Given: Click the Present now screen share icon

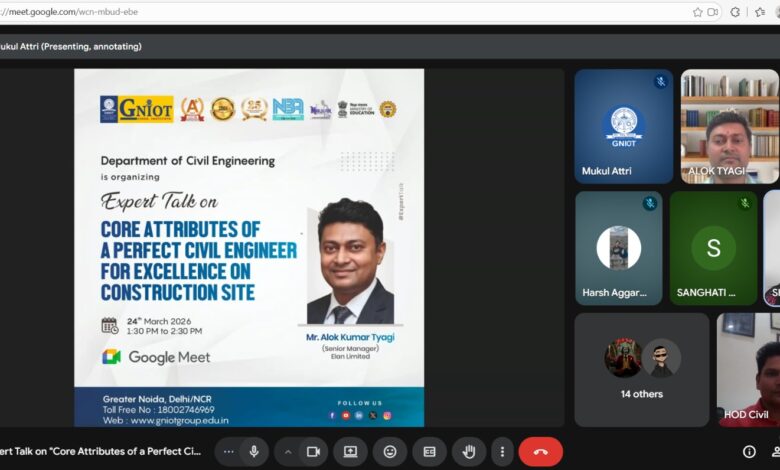Looking at the screenshot, I should pyautogui.click(x=350, y=451).
